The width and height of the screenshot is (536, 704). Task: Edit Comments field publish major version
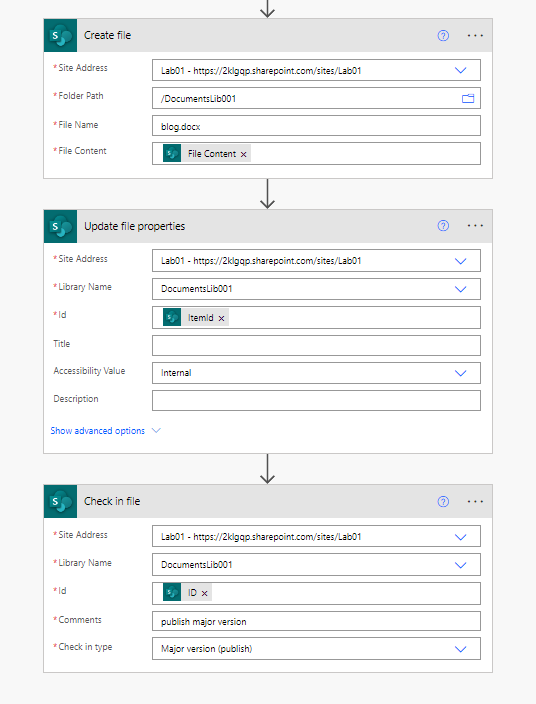pyautogui.click(x=316, y=621)
